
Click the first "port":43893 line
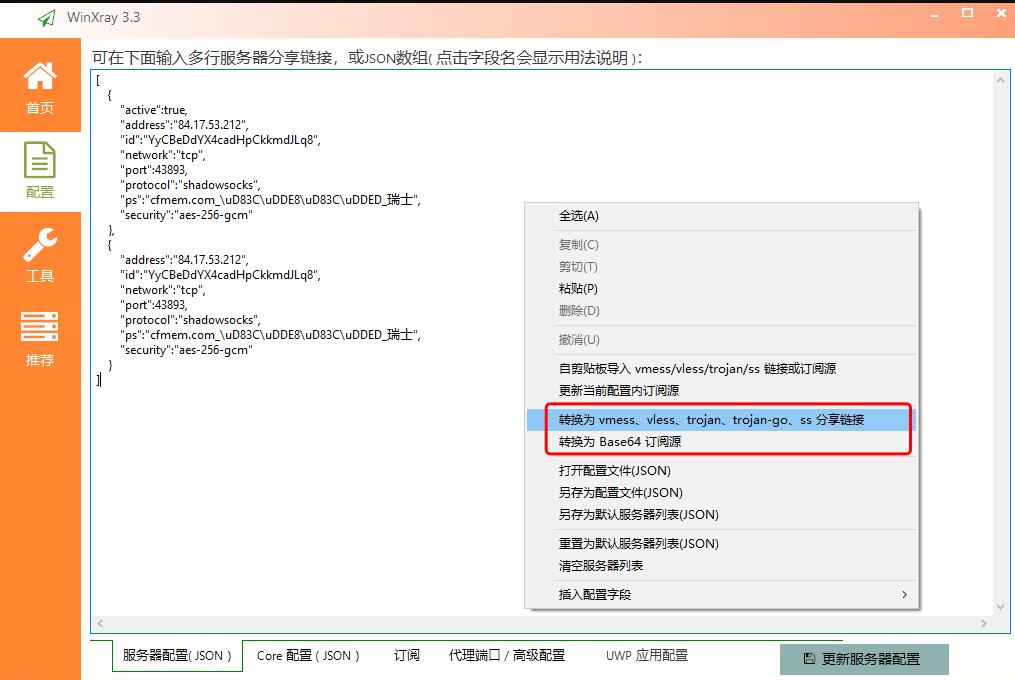pos(154,170)
